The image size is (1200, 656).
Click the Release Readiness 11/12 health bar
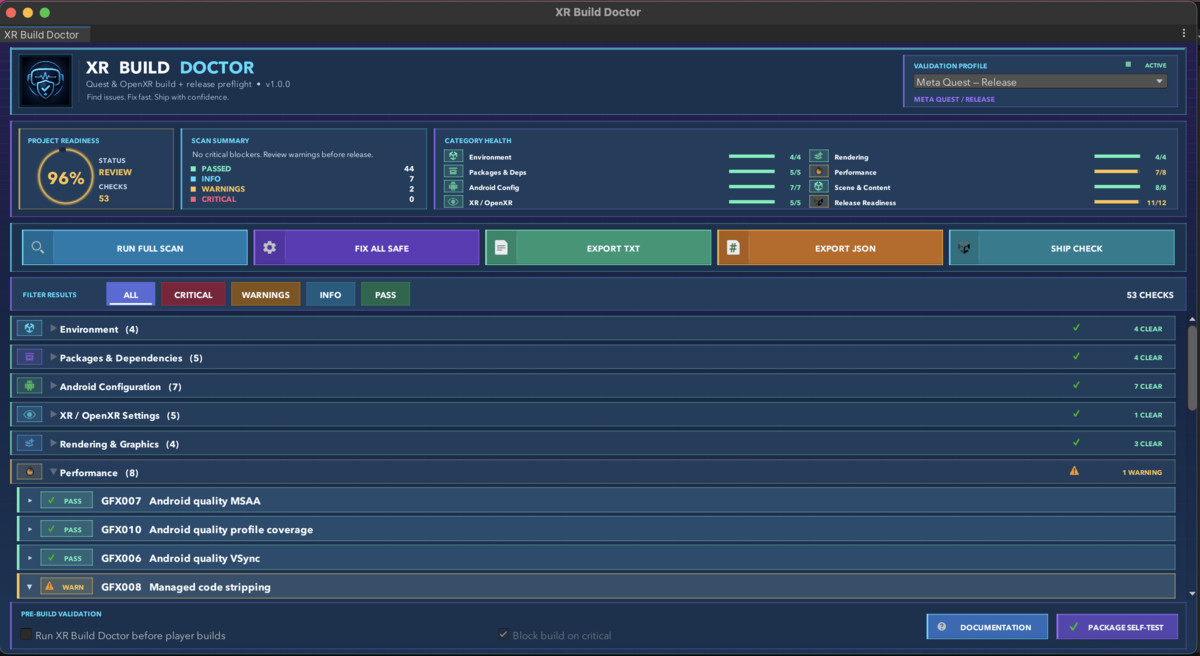click(1117, 202)
